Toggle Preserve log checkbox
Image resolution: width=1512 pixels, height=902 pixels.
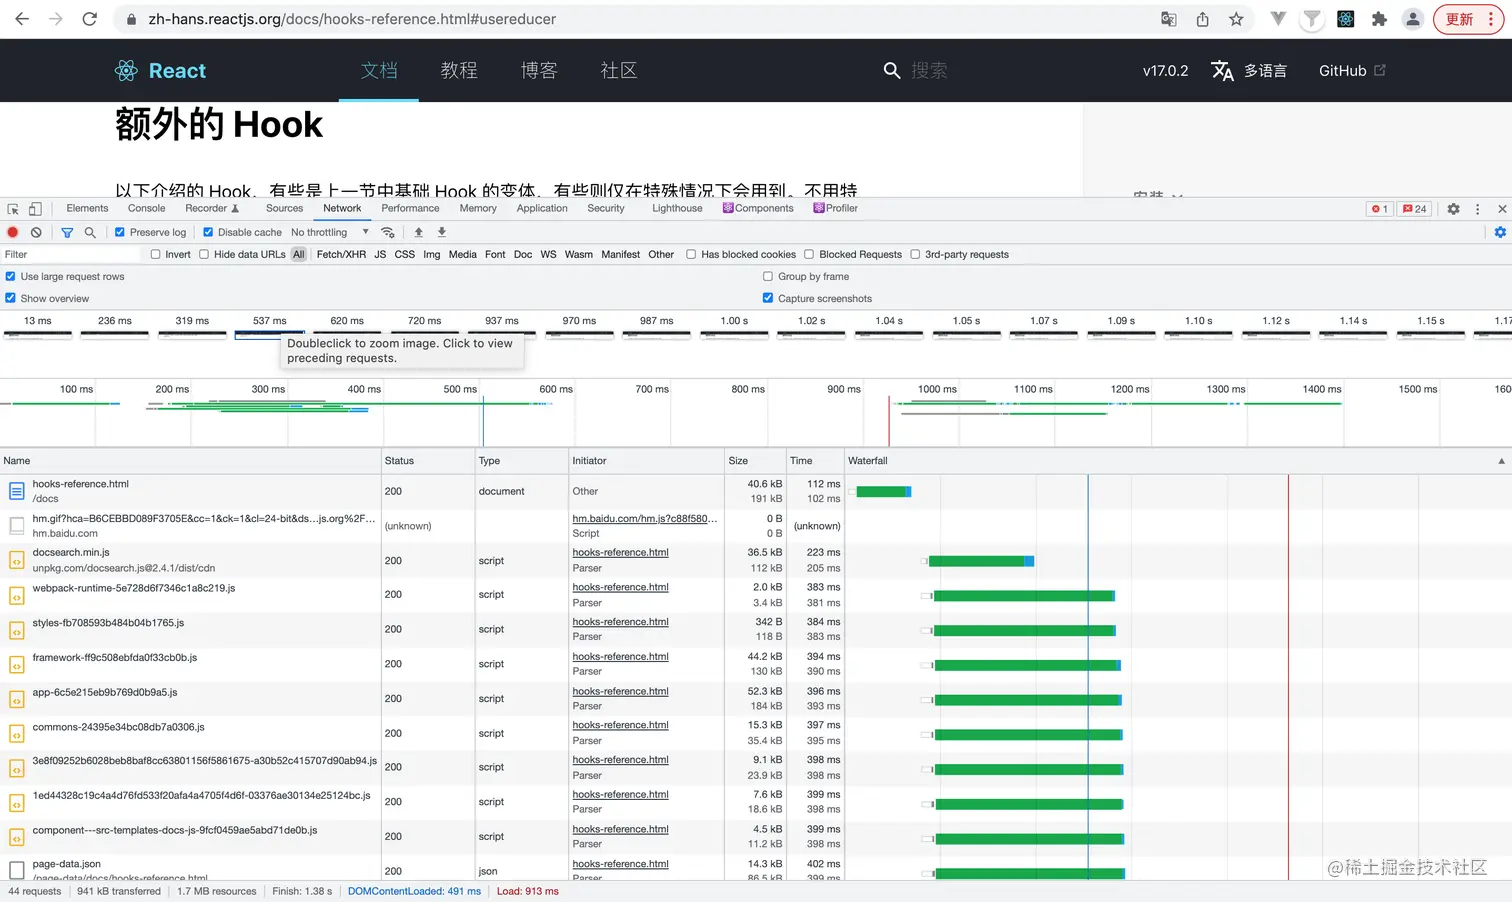coord(120,232)
